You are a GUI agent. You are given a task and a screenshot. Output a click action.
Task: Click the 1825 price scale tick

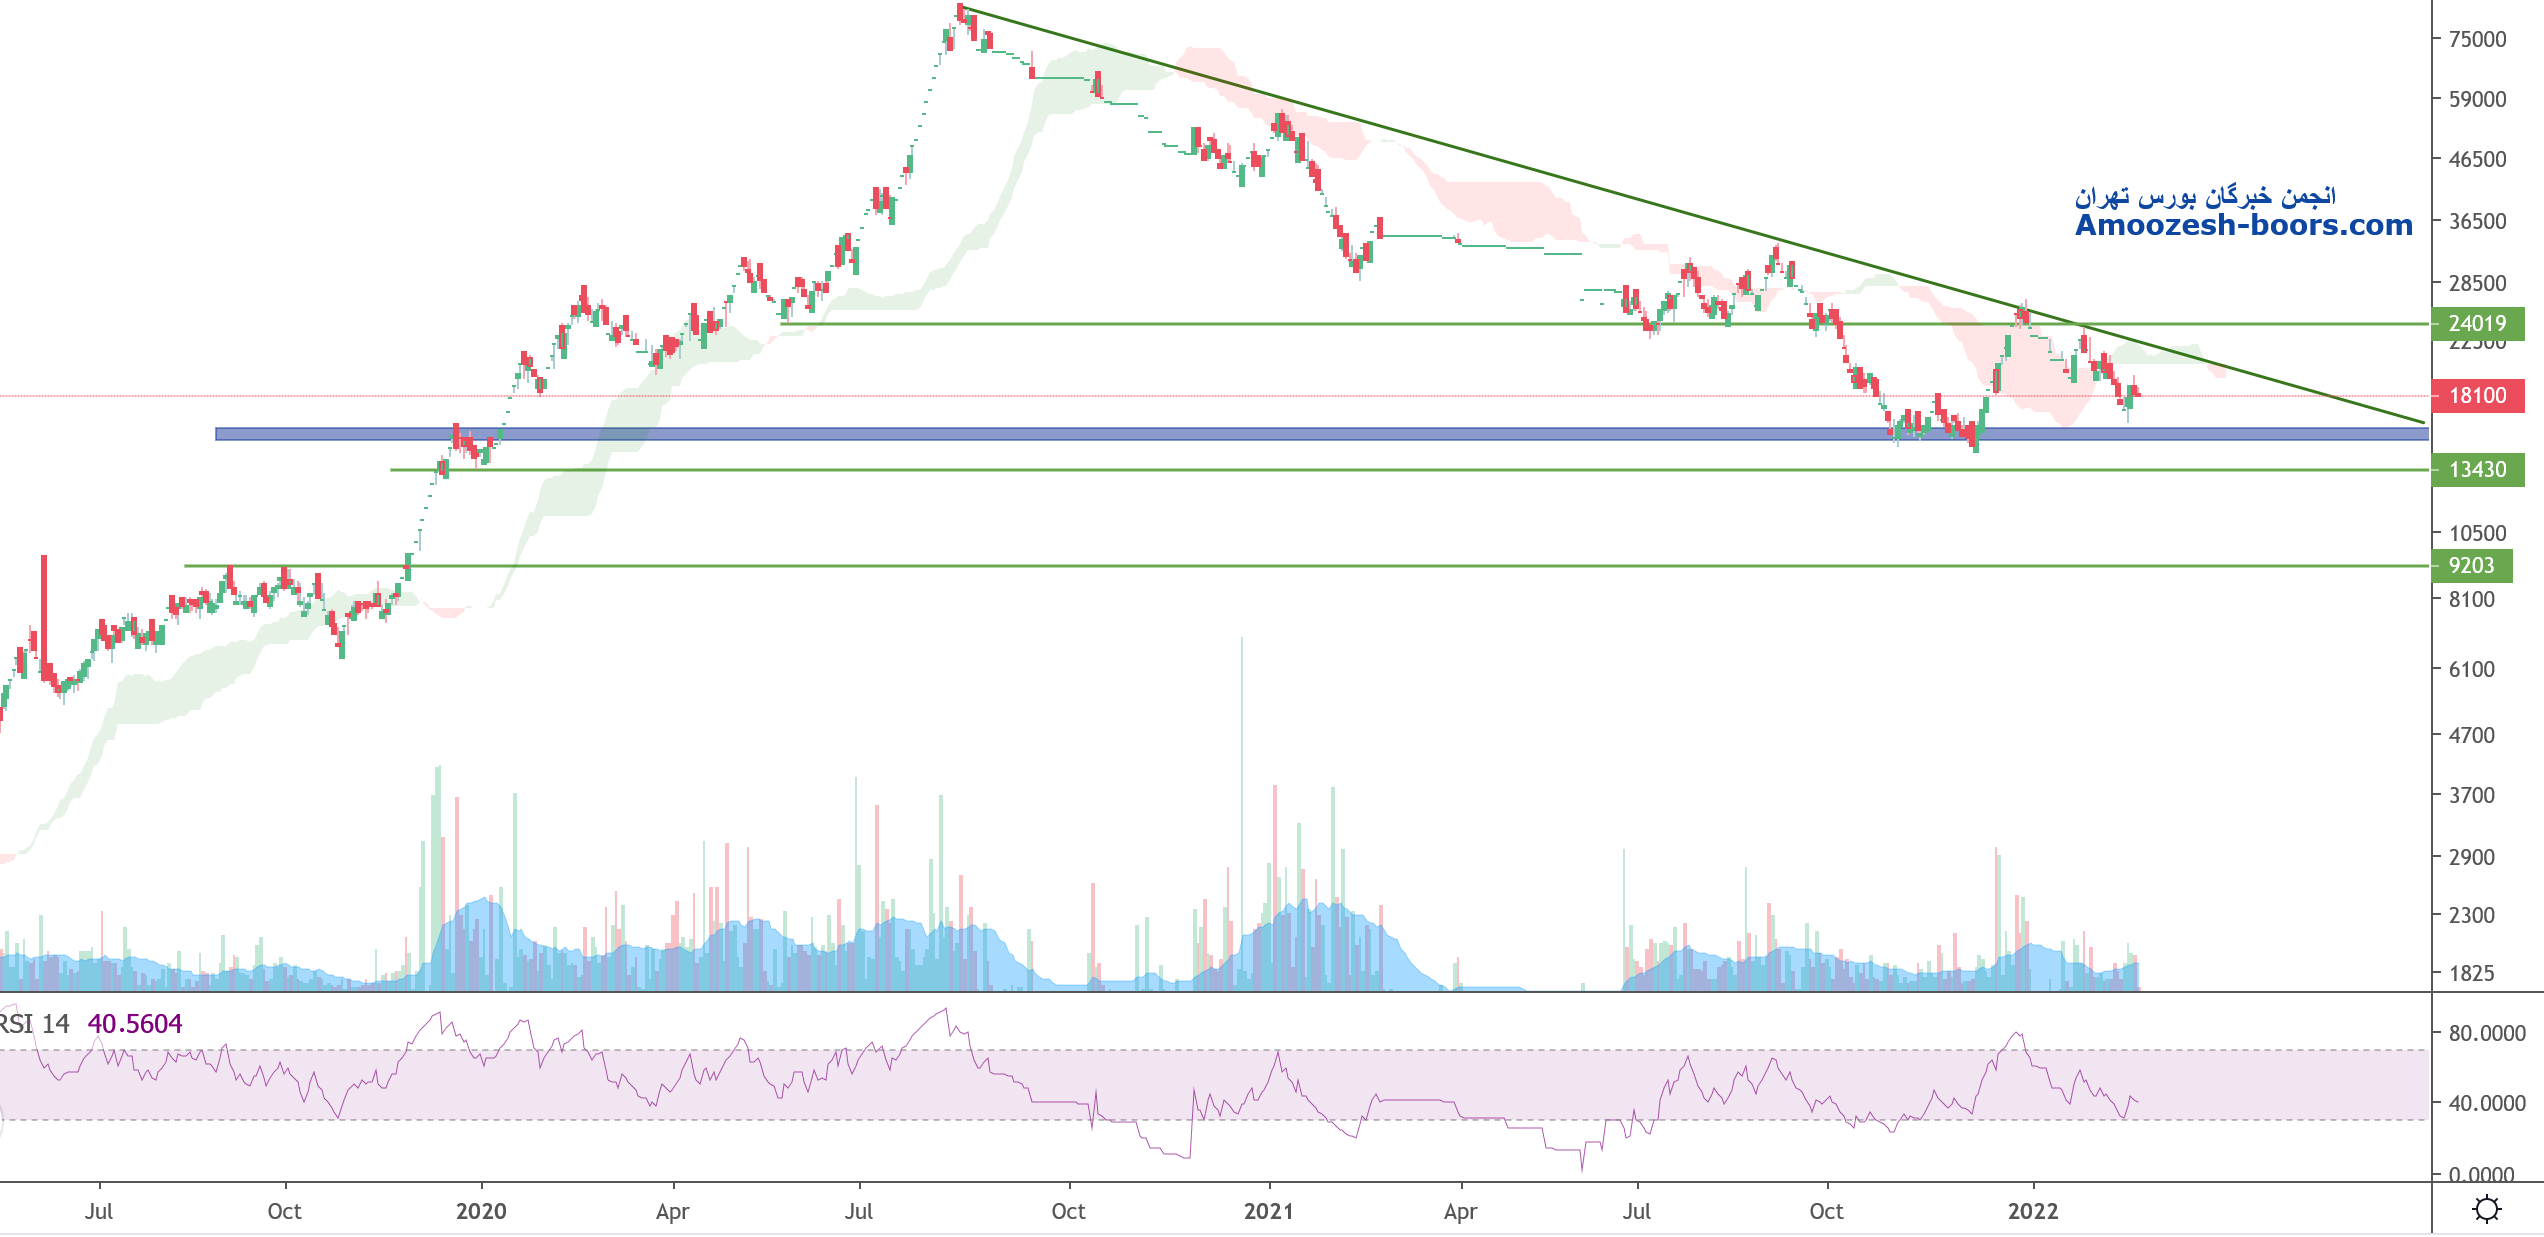coord(2471,974)
